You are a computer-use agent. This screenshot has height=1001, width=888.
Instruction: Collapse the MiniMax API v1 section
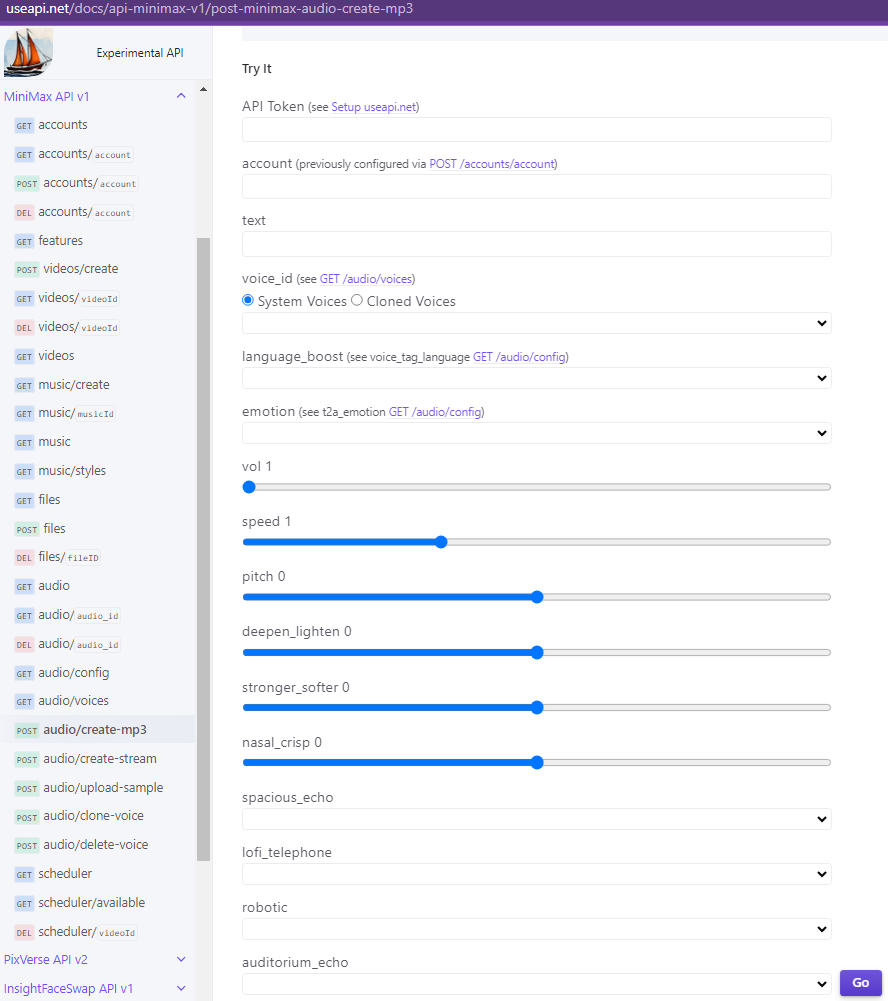pyautogui.click(x=181, y=96)
